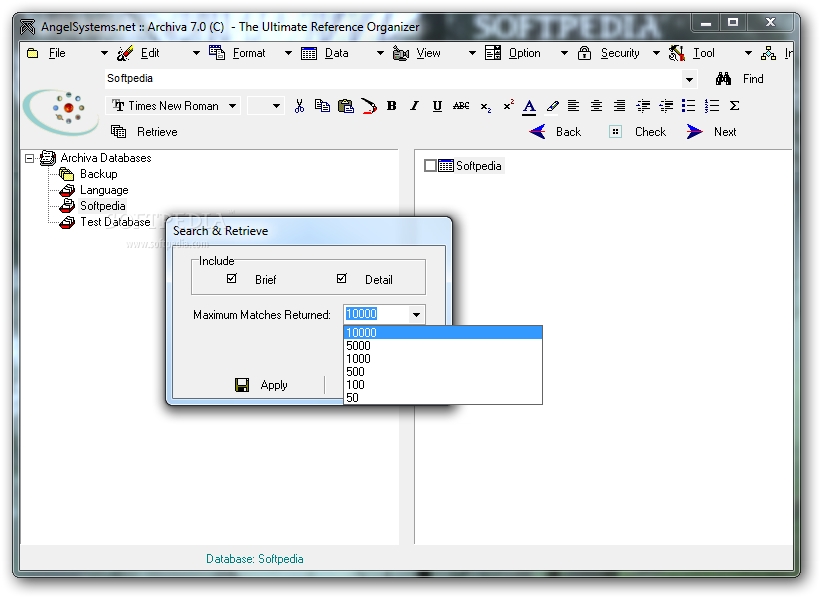The width and height of the screenshot is (821, 598).
Task: Open the Format menu dropdown arrow
Action: 288,53
